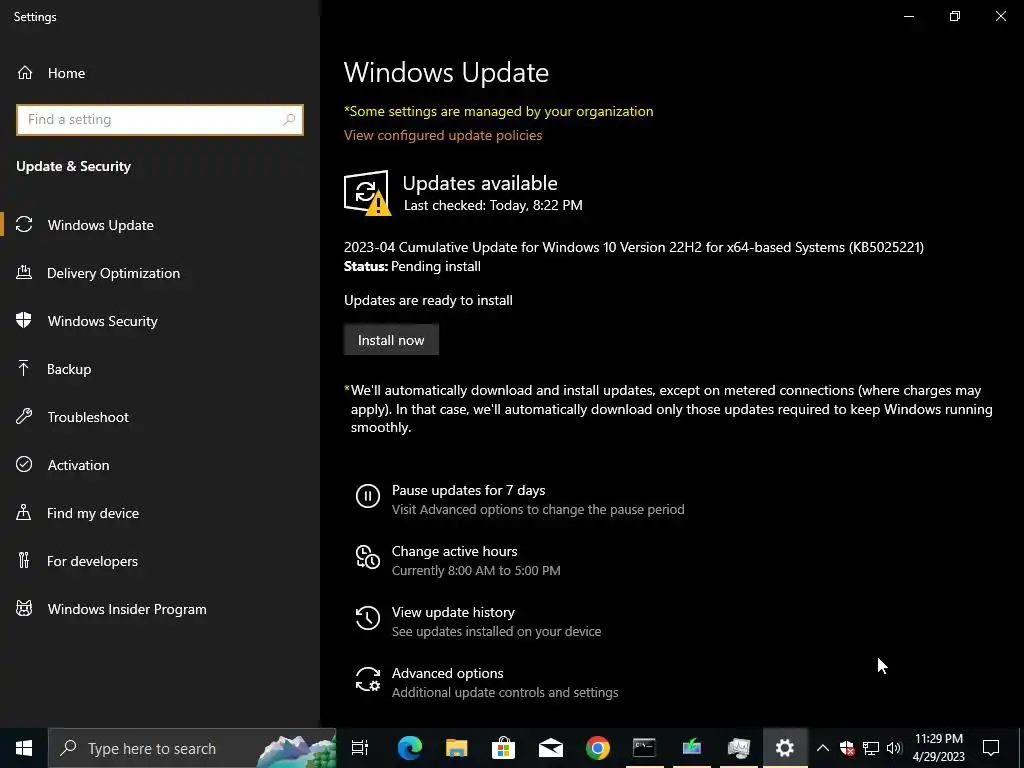The image size is (1024, 768).
Task: Click the Home house icon
Action: 25,72
